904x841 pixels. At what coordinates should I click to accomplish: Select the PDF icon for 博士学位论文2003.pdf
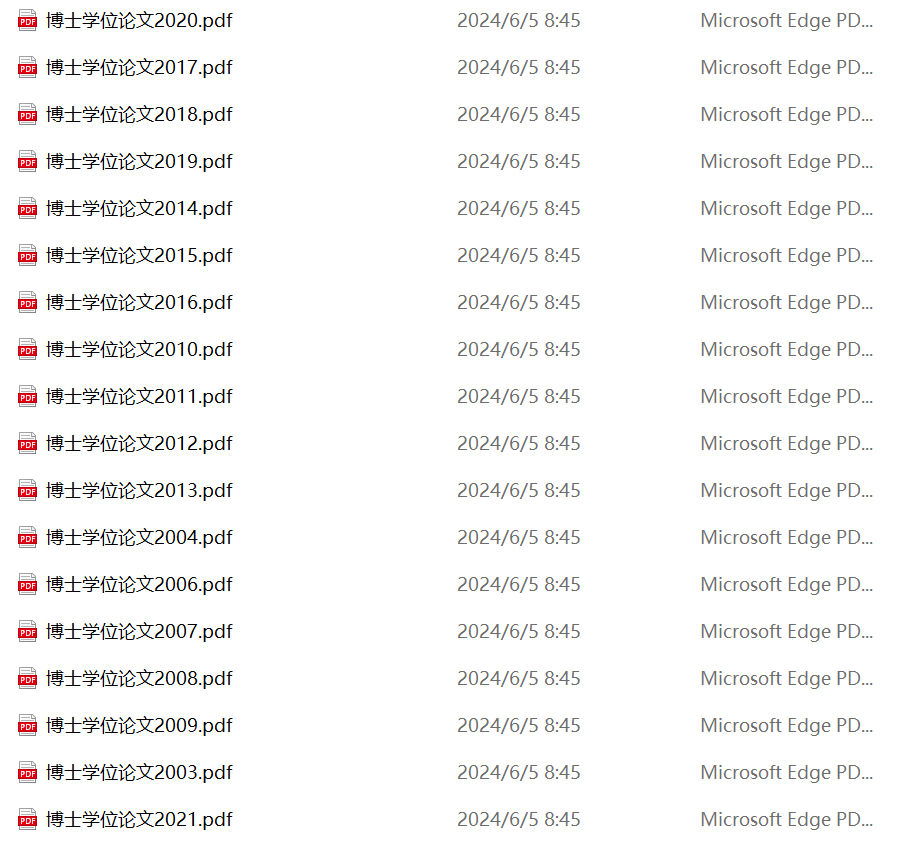point(27,773)
